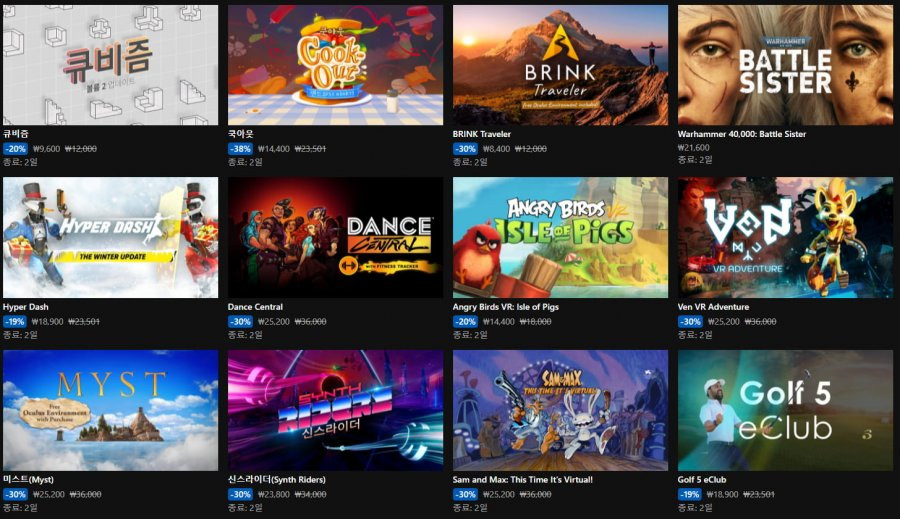The width and height of the screenshot is (900, 519).
Task: Click the Sam and Max: This Time It's Virtual! title
Action: pos(522,479)
